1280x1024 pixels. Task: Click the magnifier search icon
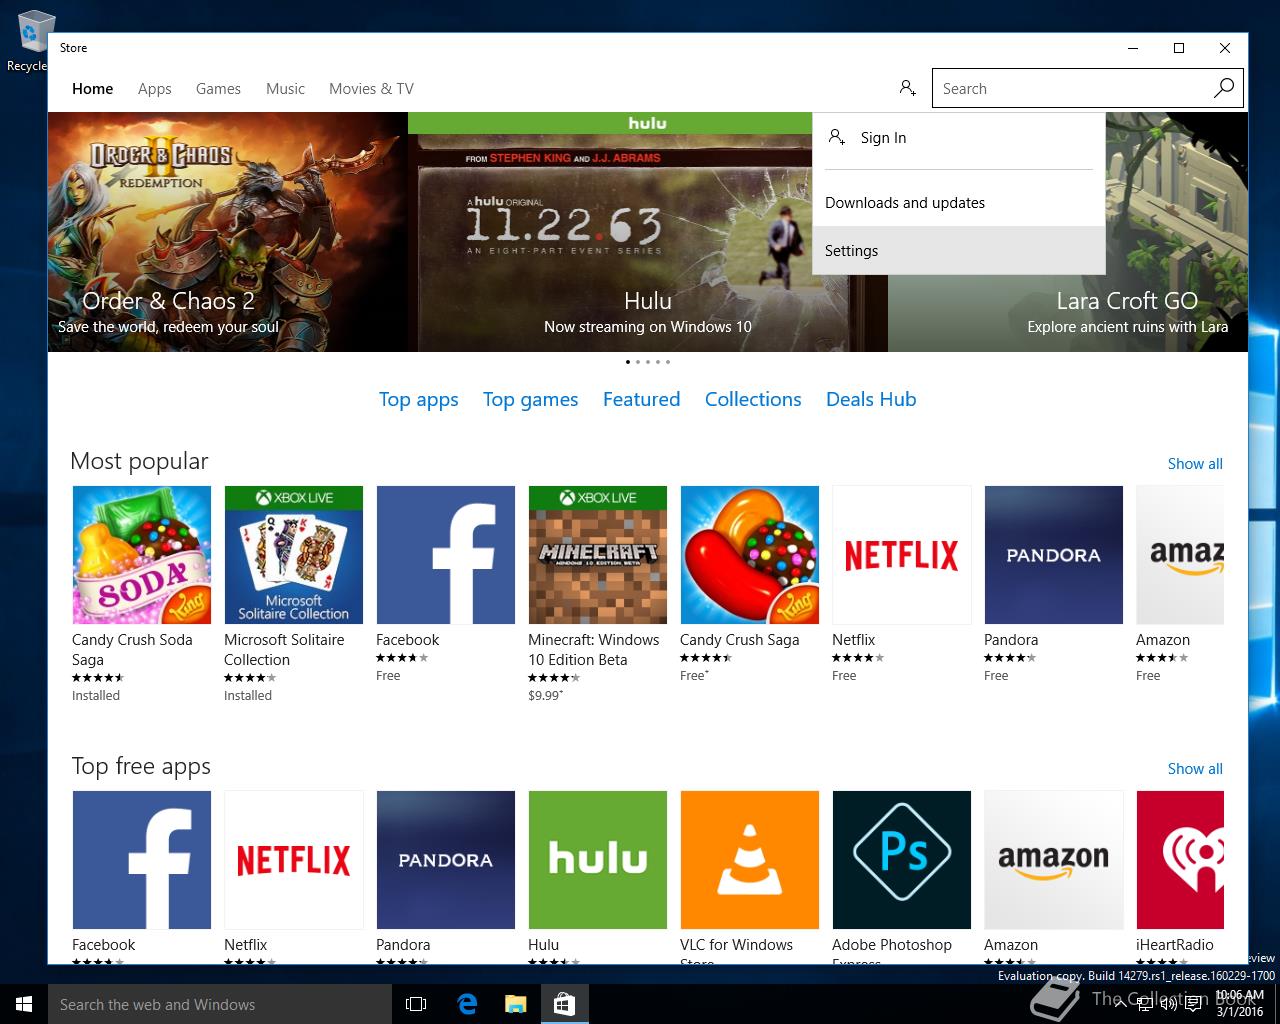point(1224,88)
